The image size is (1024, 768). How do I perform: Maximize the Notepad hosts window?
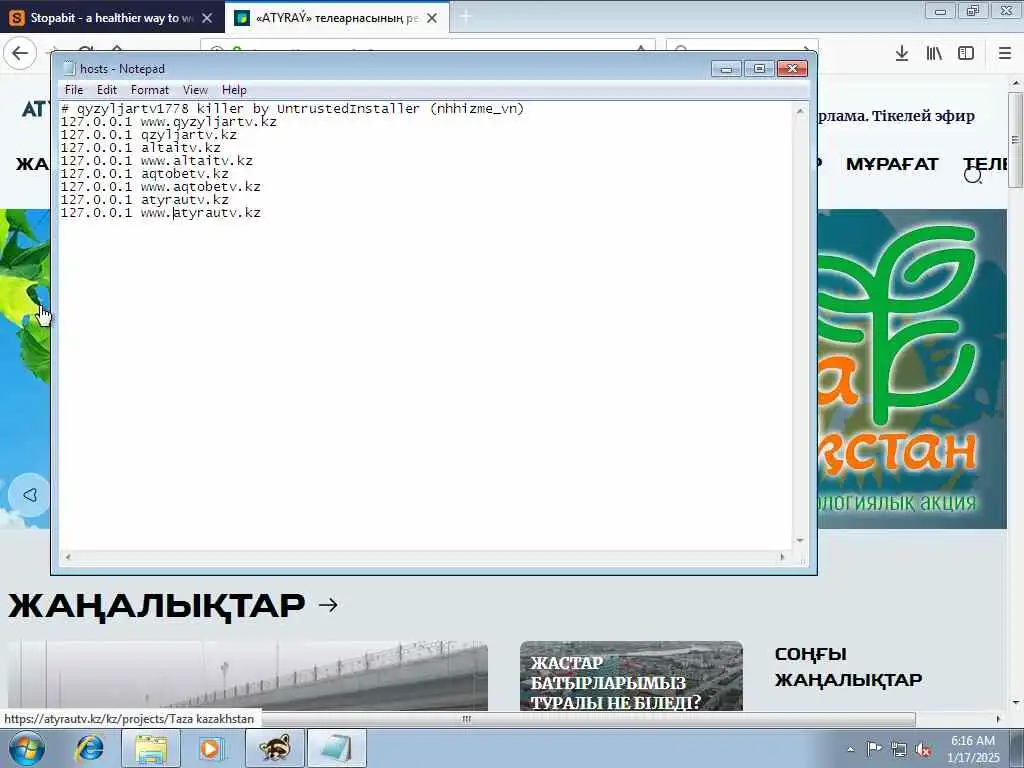coord(759,69)
